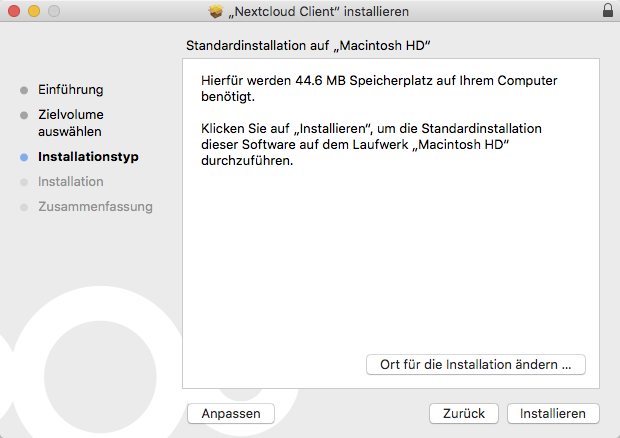Minimize the installer with the yellow button
The image size is (620, 438).
34,11
